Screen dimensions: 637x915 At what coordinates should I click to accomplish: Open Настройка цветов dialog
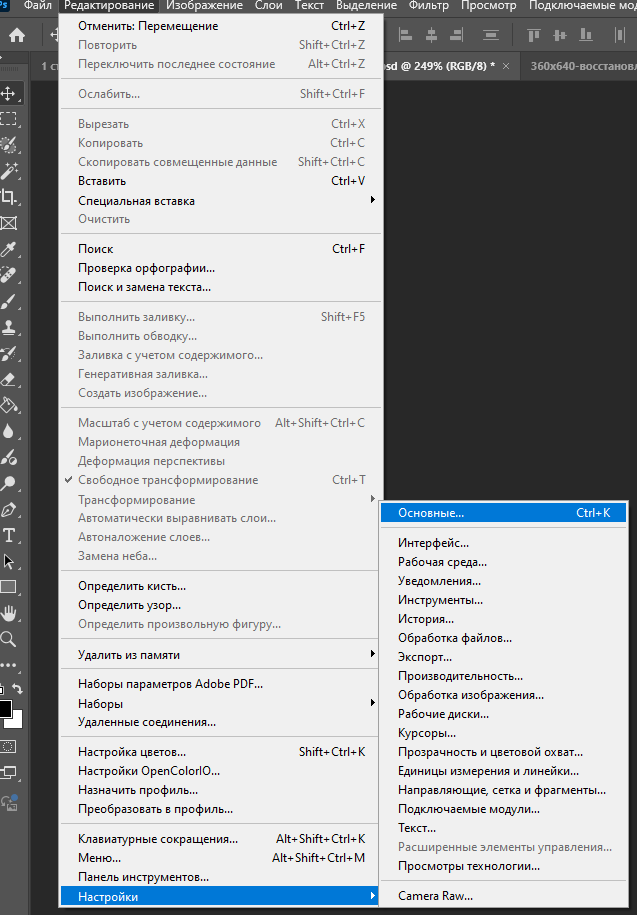(221, 752)
